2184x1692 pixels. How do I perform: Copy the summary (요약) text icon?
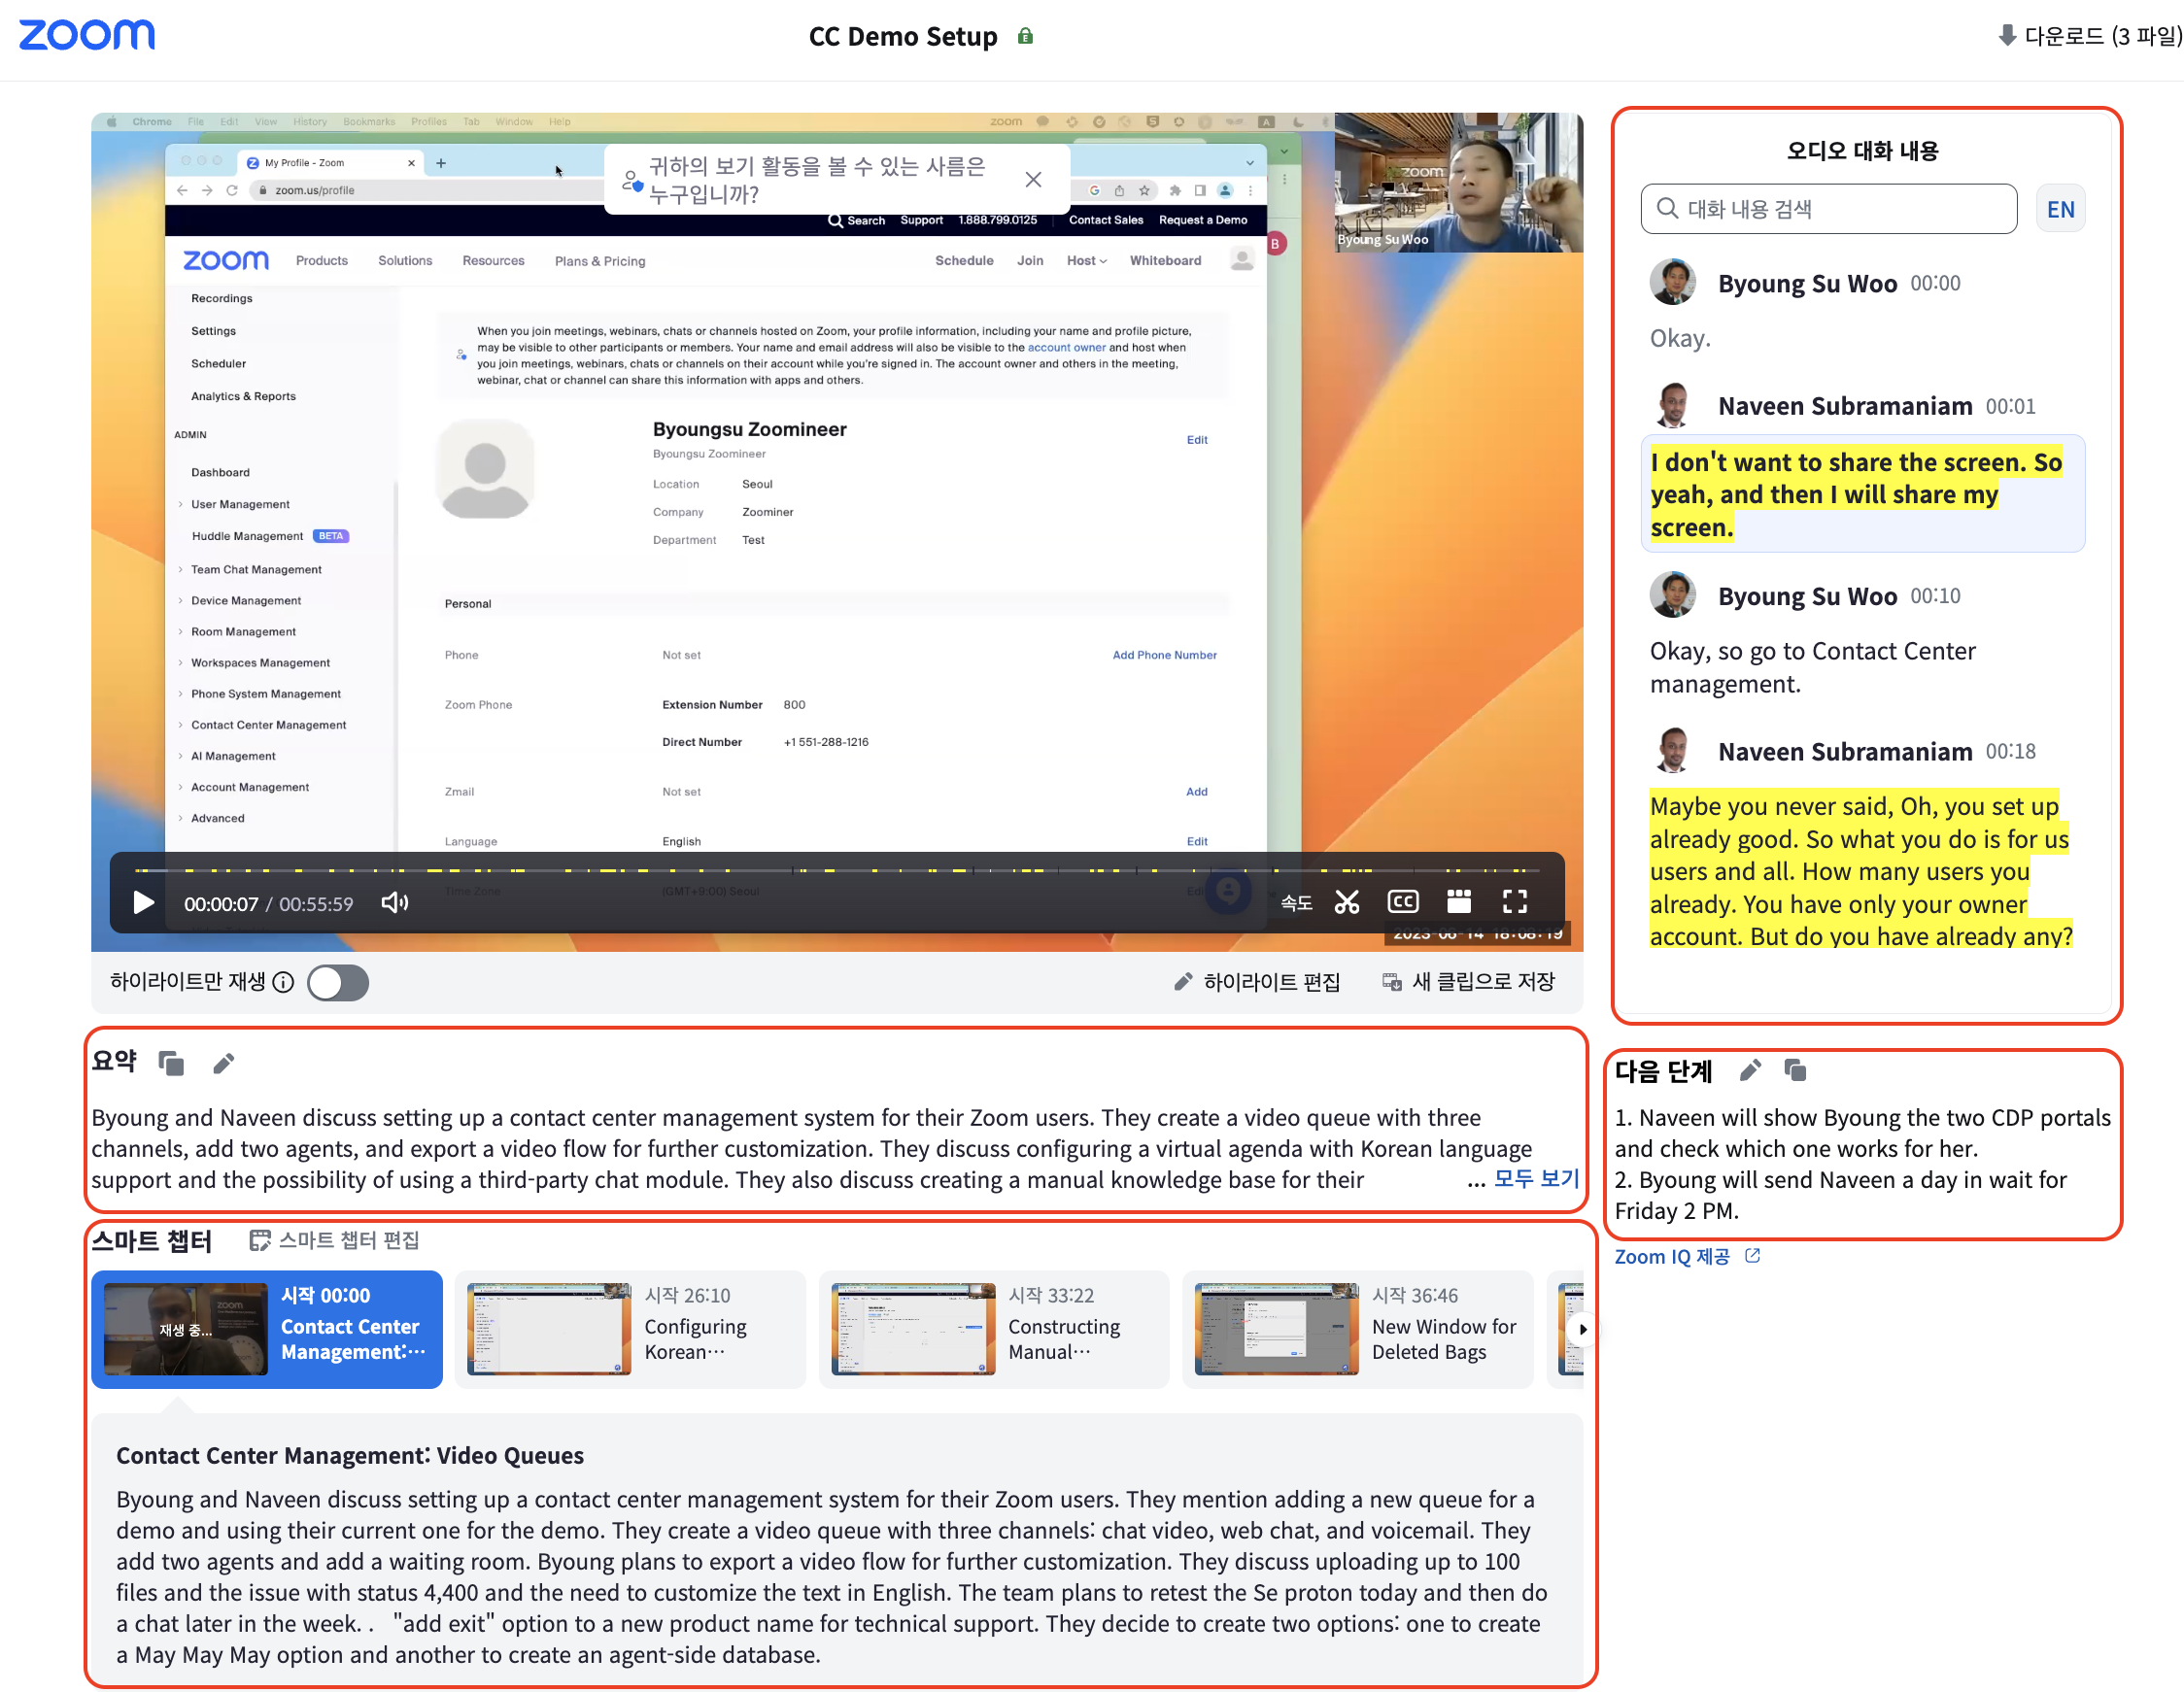tap(171, 1063)
